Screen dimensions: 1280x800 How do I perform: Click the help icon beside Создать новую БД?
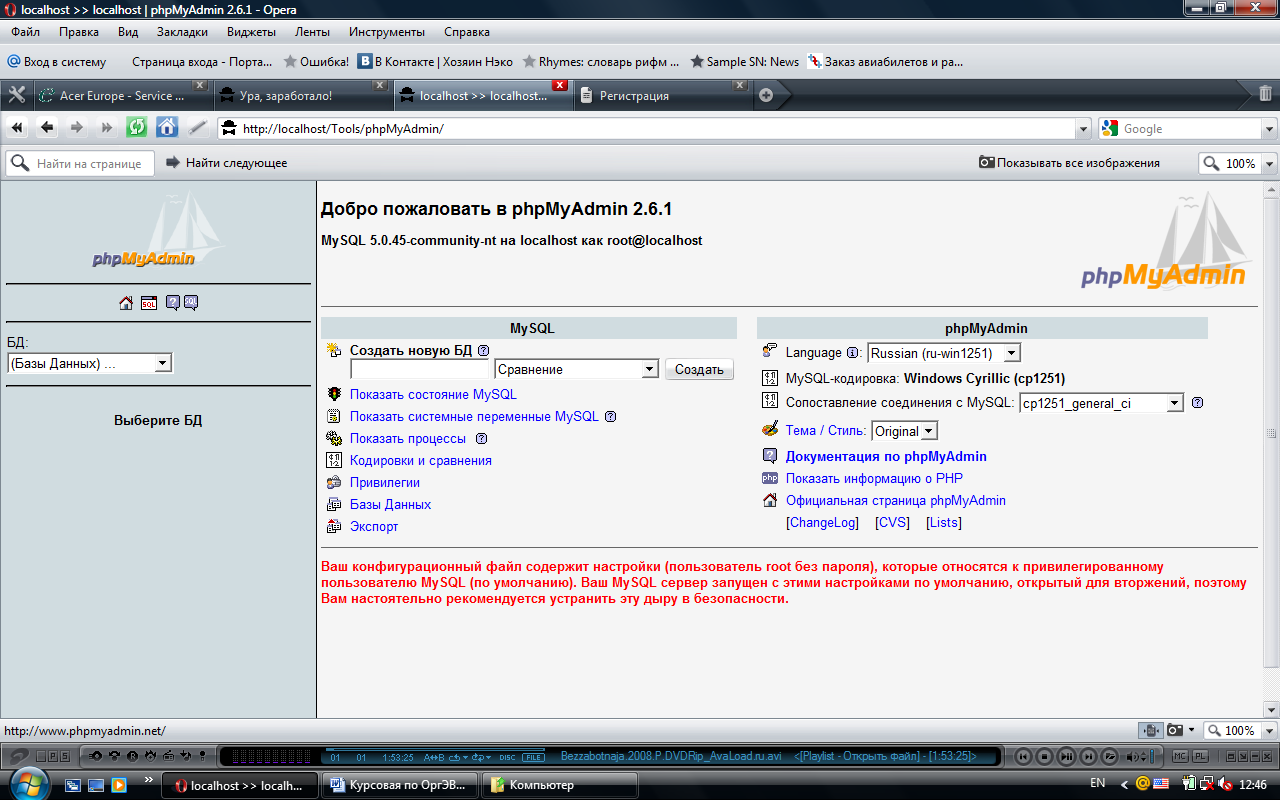[x=483, y=351]
